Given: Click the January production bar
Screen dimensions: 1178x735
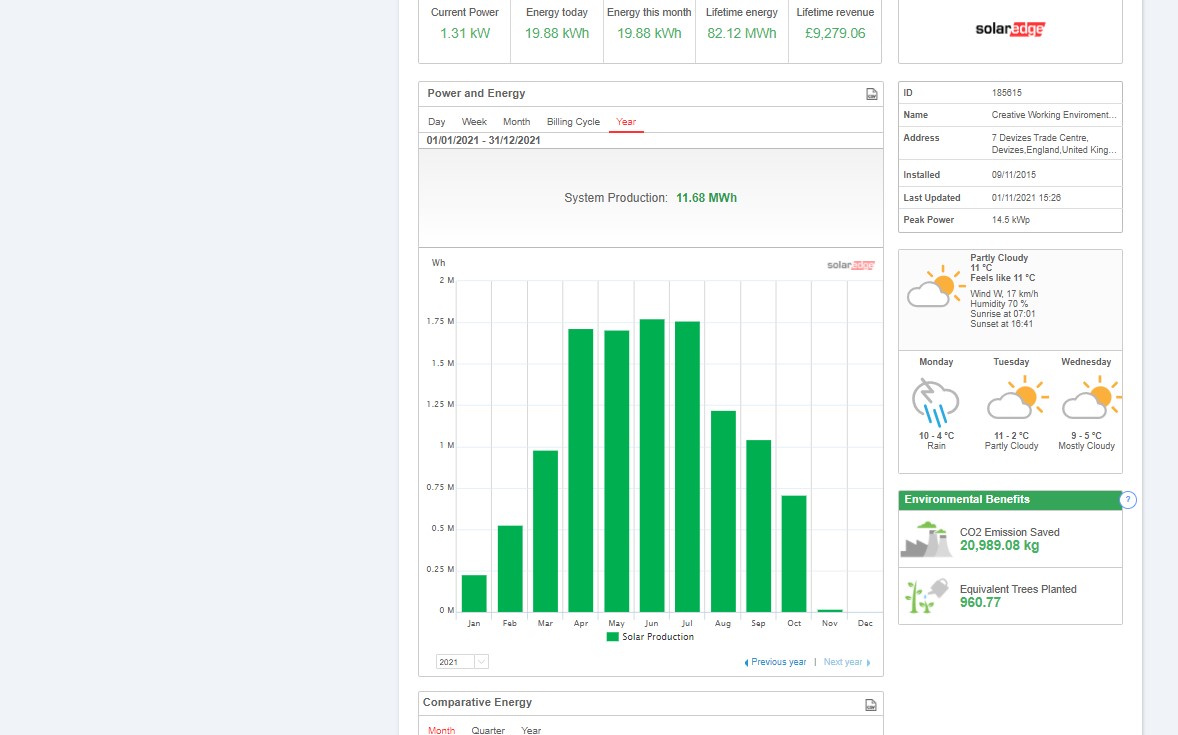Looking at the screenshot, I should [474, 593].
